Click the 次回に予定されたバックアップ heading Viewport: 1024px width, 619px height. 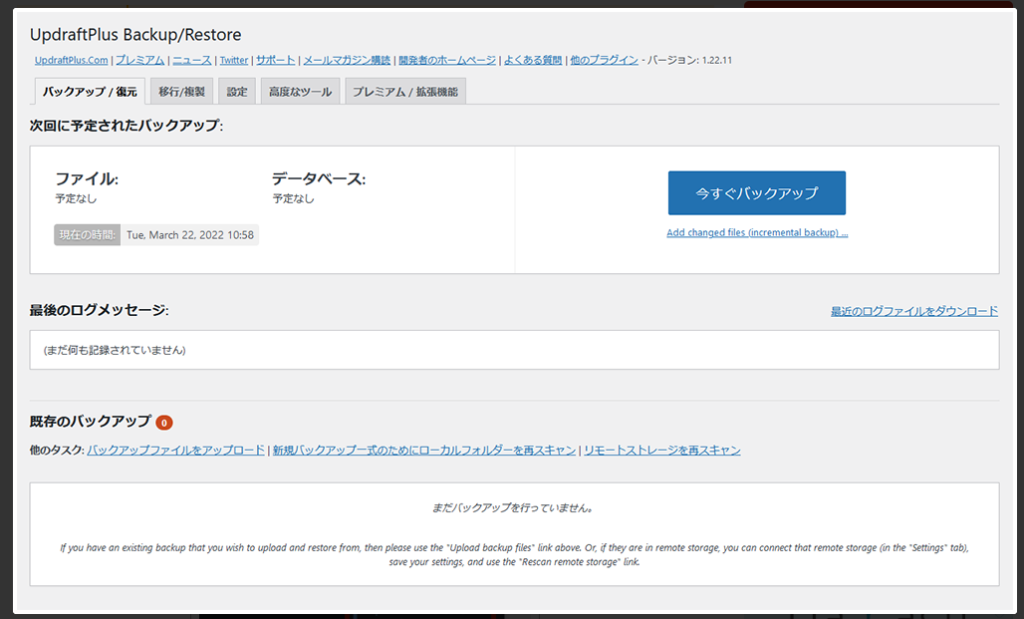tap(126, 125)
